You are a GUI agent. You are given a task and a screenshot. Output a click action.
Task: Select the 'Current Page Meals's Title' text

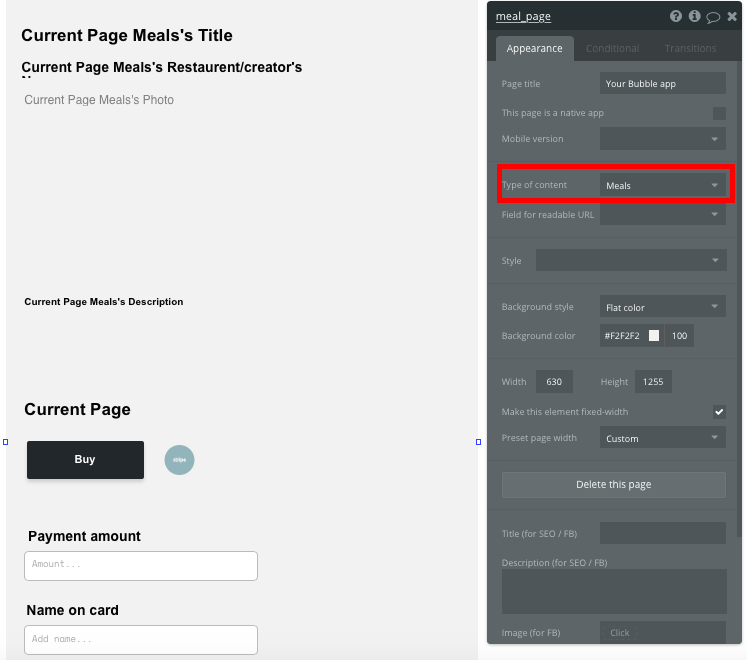127,36
